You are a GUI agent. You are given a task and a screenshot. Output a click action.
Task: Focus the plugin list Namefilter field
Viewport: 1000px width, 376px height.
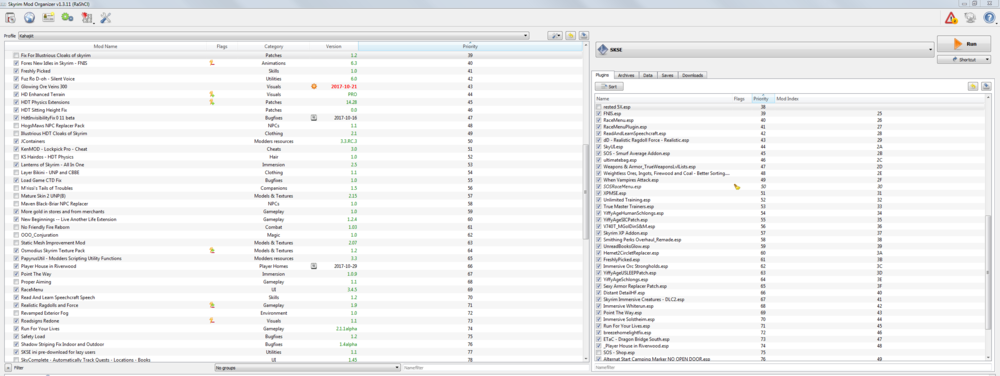coord(793,368)
